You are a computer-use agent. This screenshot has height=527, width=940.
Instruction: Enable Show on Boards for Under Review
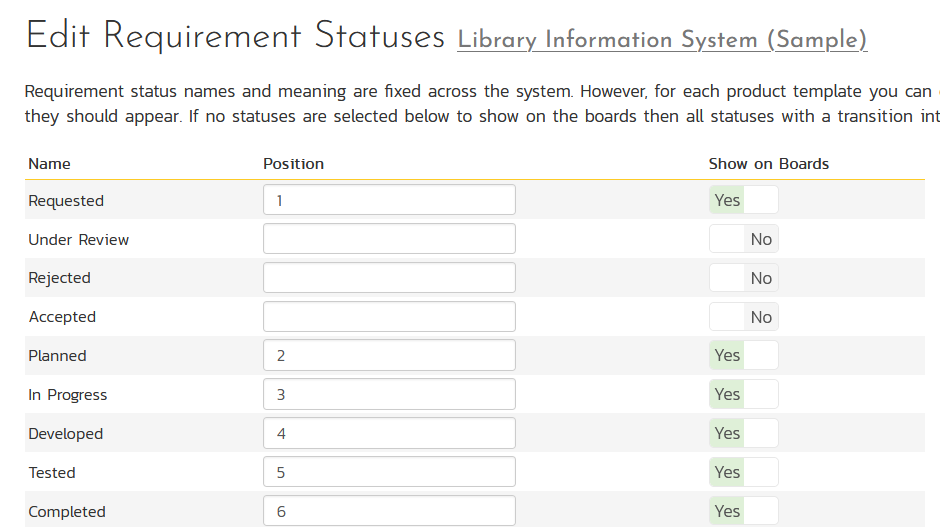click(x=743, y=239)
